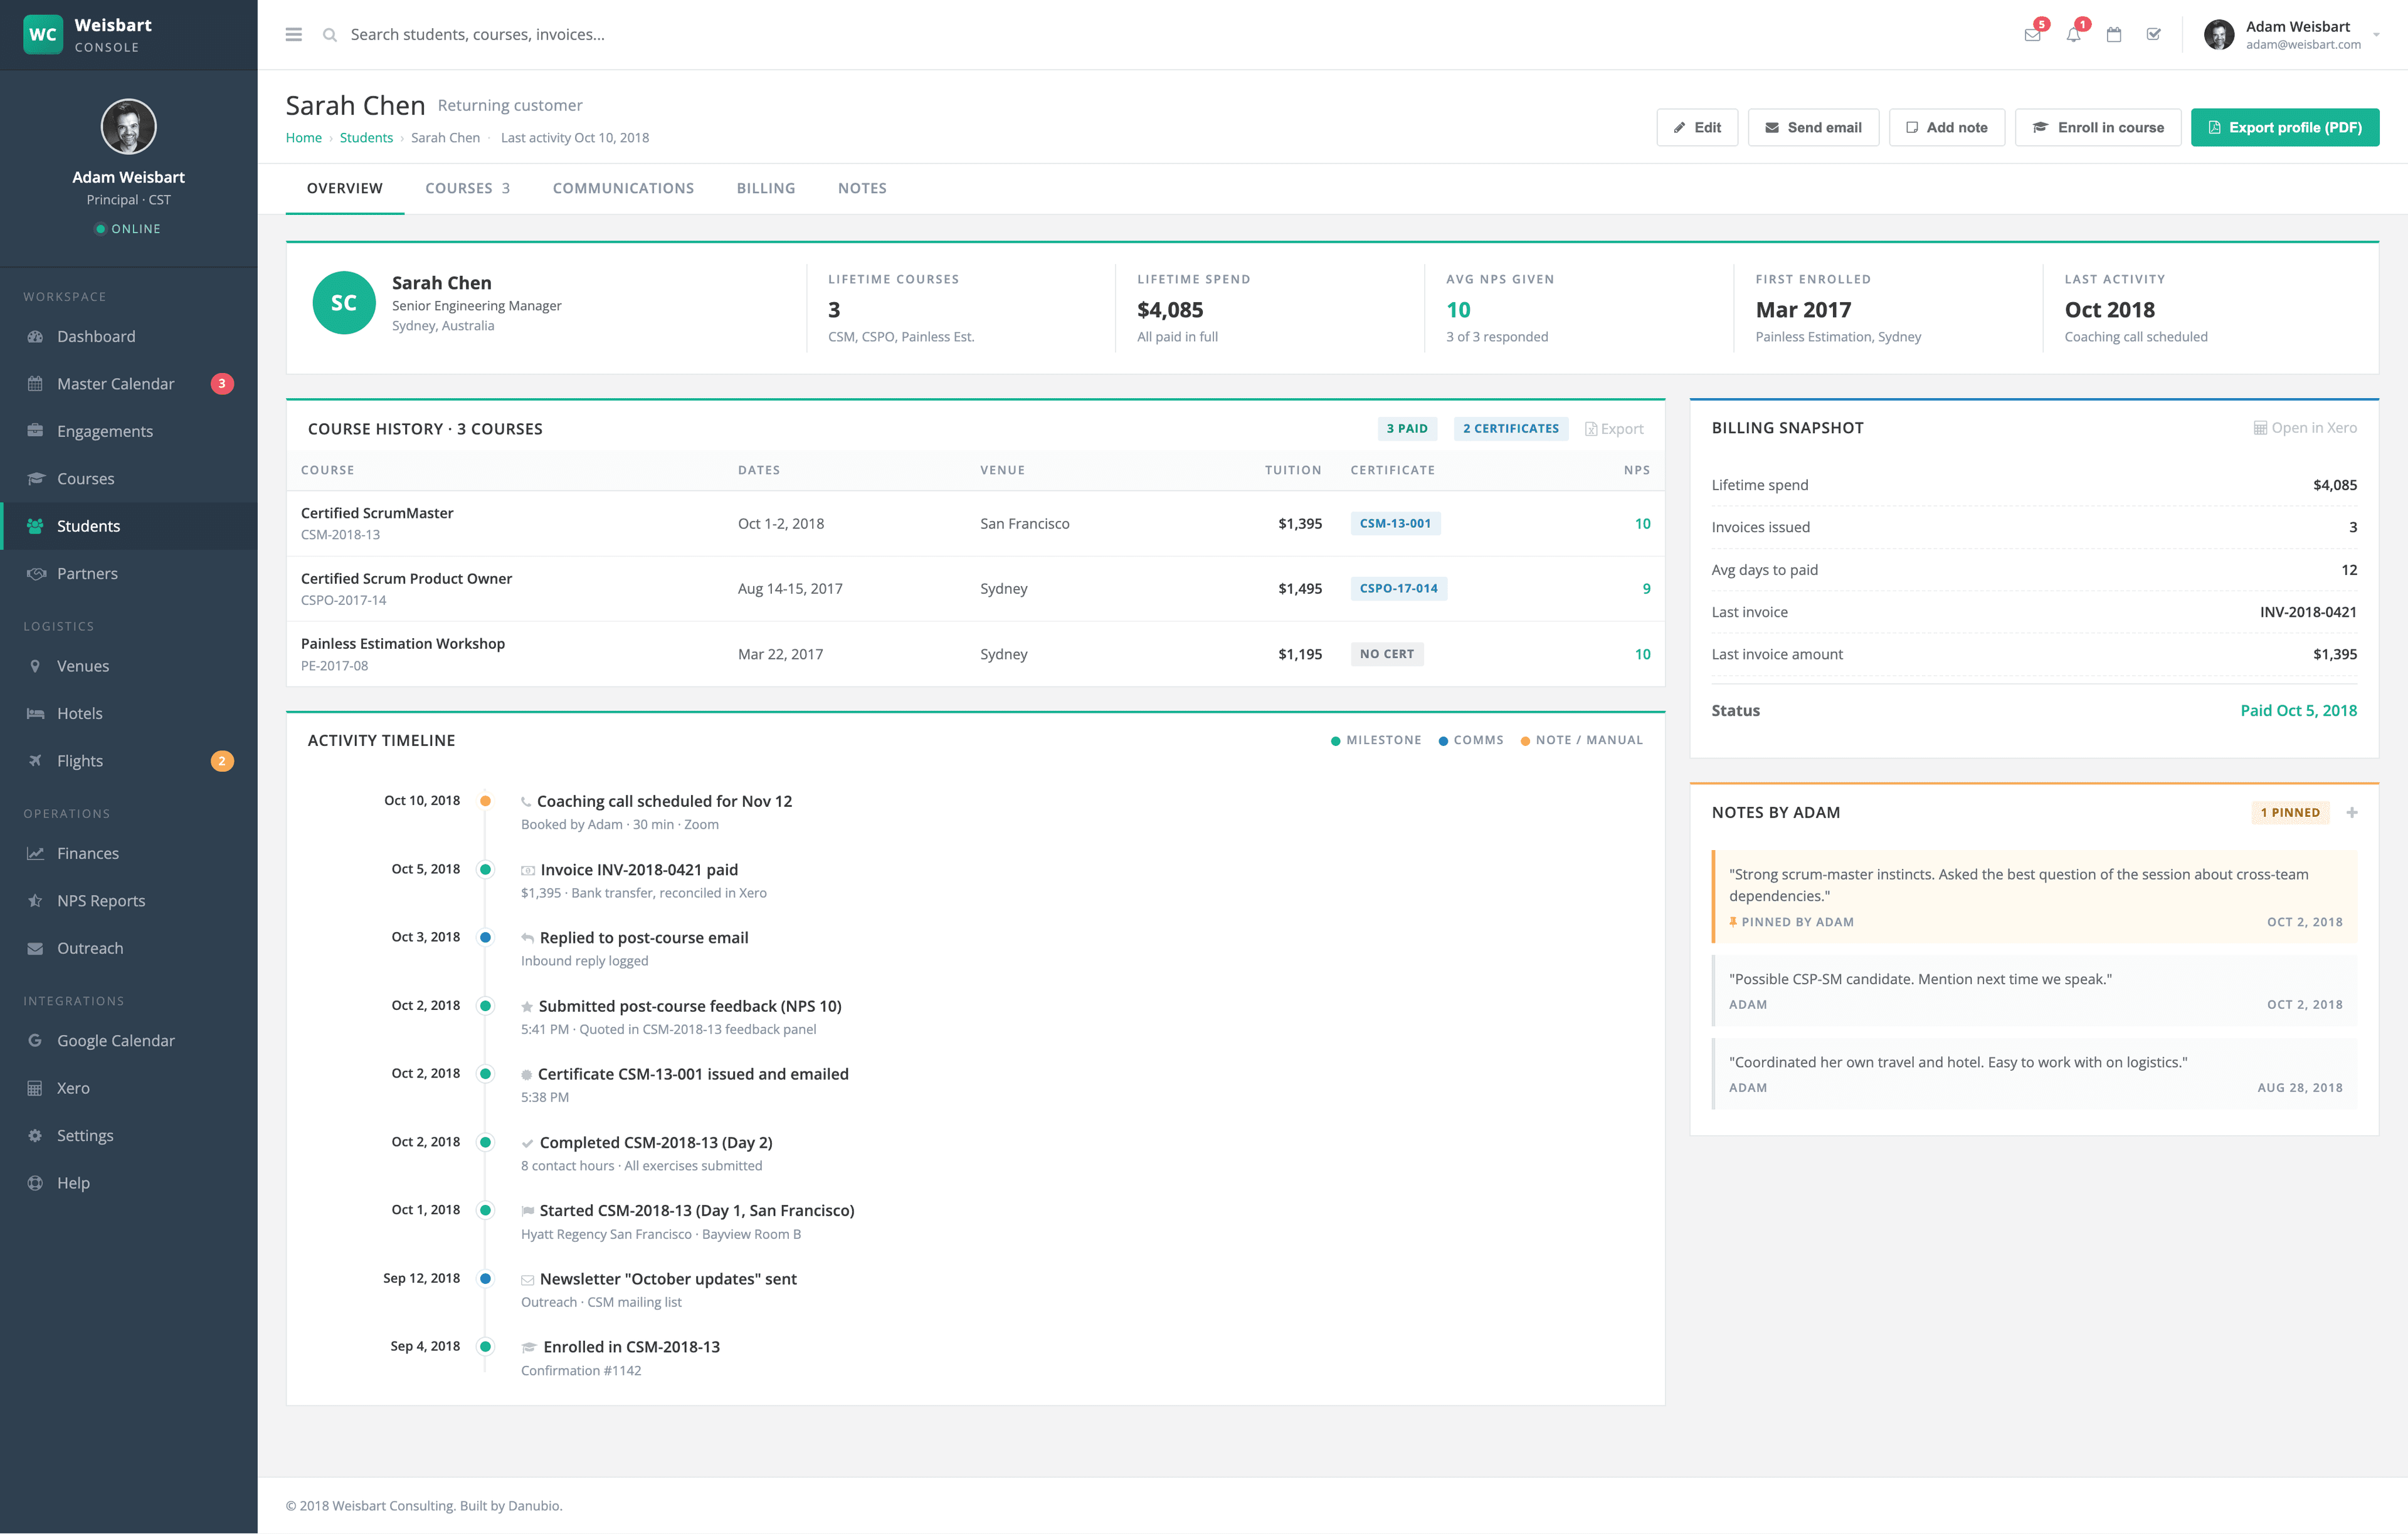Switch to the Notes tab
2408x1534 pixels.
pos(862,188)
